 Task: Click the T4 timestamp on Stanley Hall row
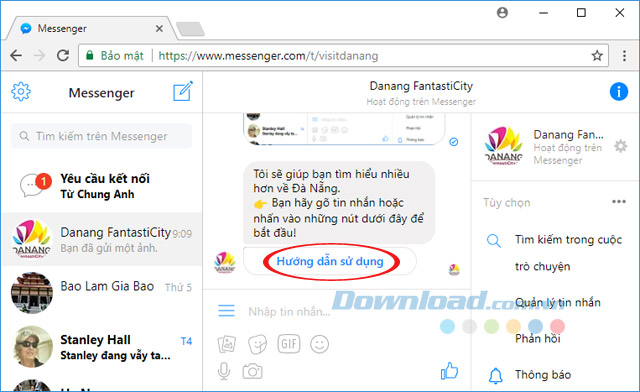pos(186,341)
